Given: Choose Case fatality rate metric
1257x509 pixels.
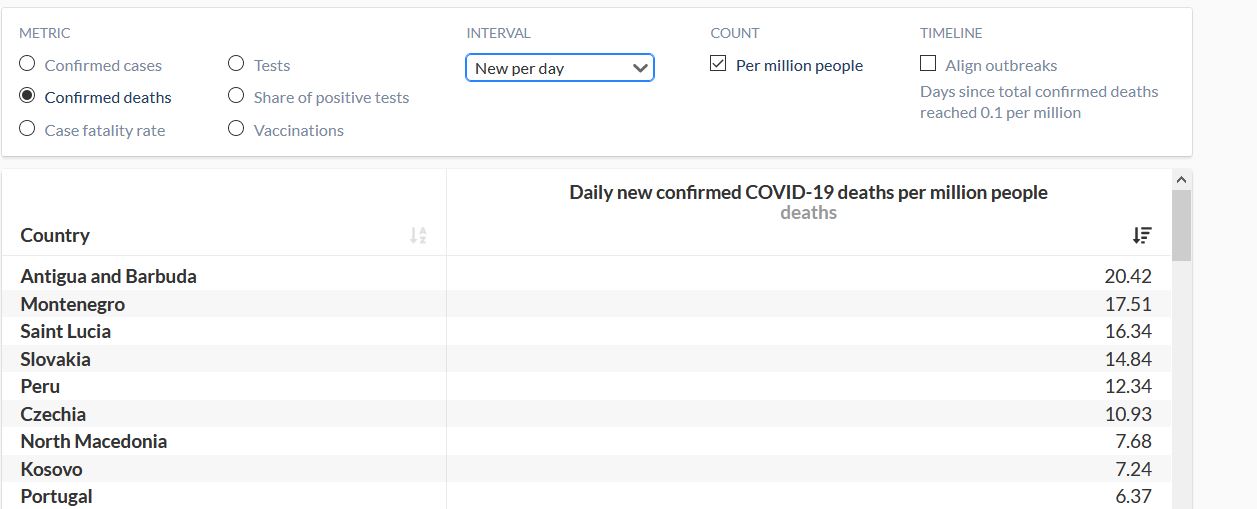Looking at the screenshot, I should pos(28,129).
